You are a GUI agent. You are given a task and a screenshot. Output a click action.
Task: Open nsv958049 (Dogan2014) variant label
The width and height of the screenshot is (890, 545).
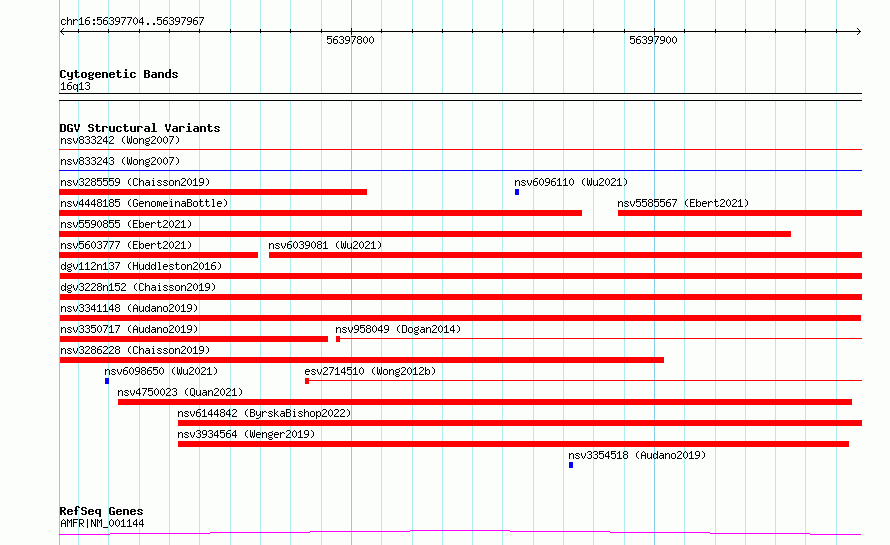[x=398, y=329]
